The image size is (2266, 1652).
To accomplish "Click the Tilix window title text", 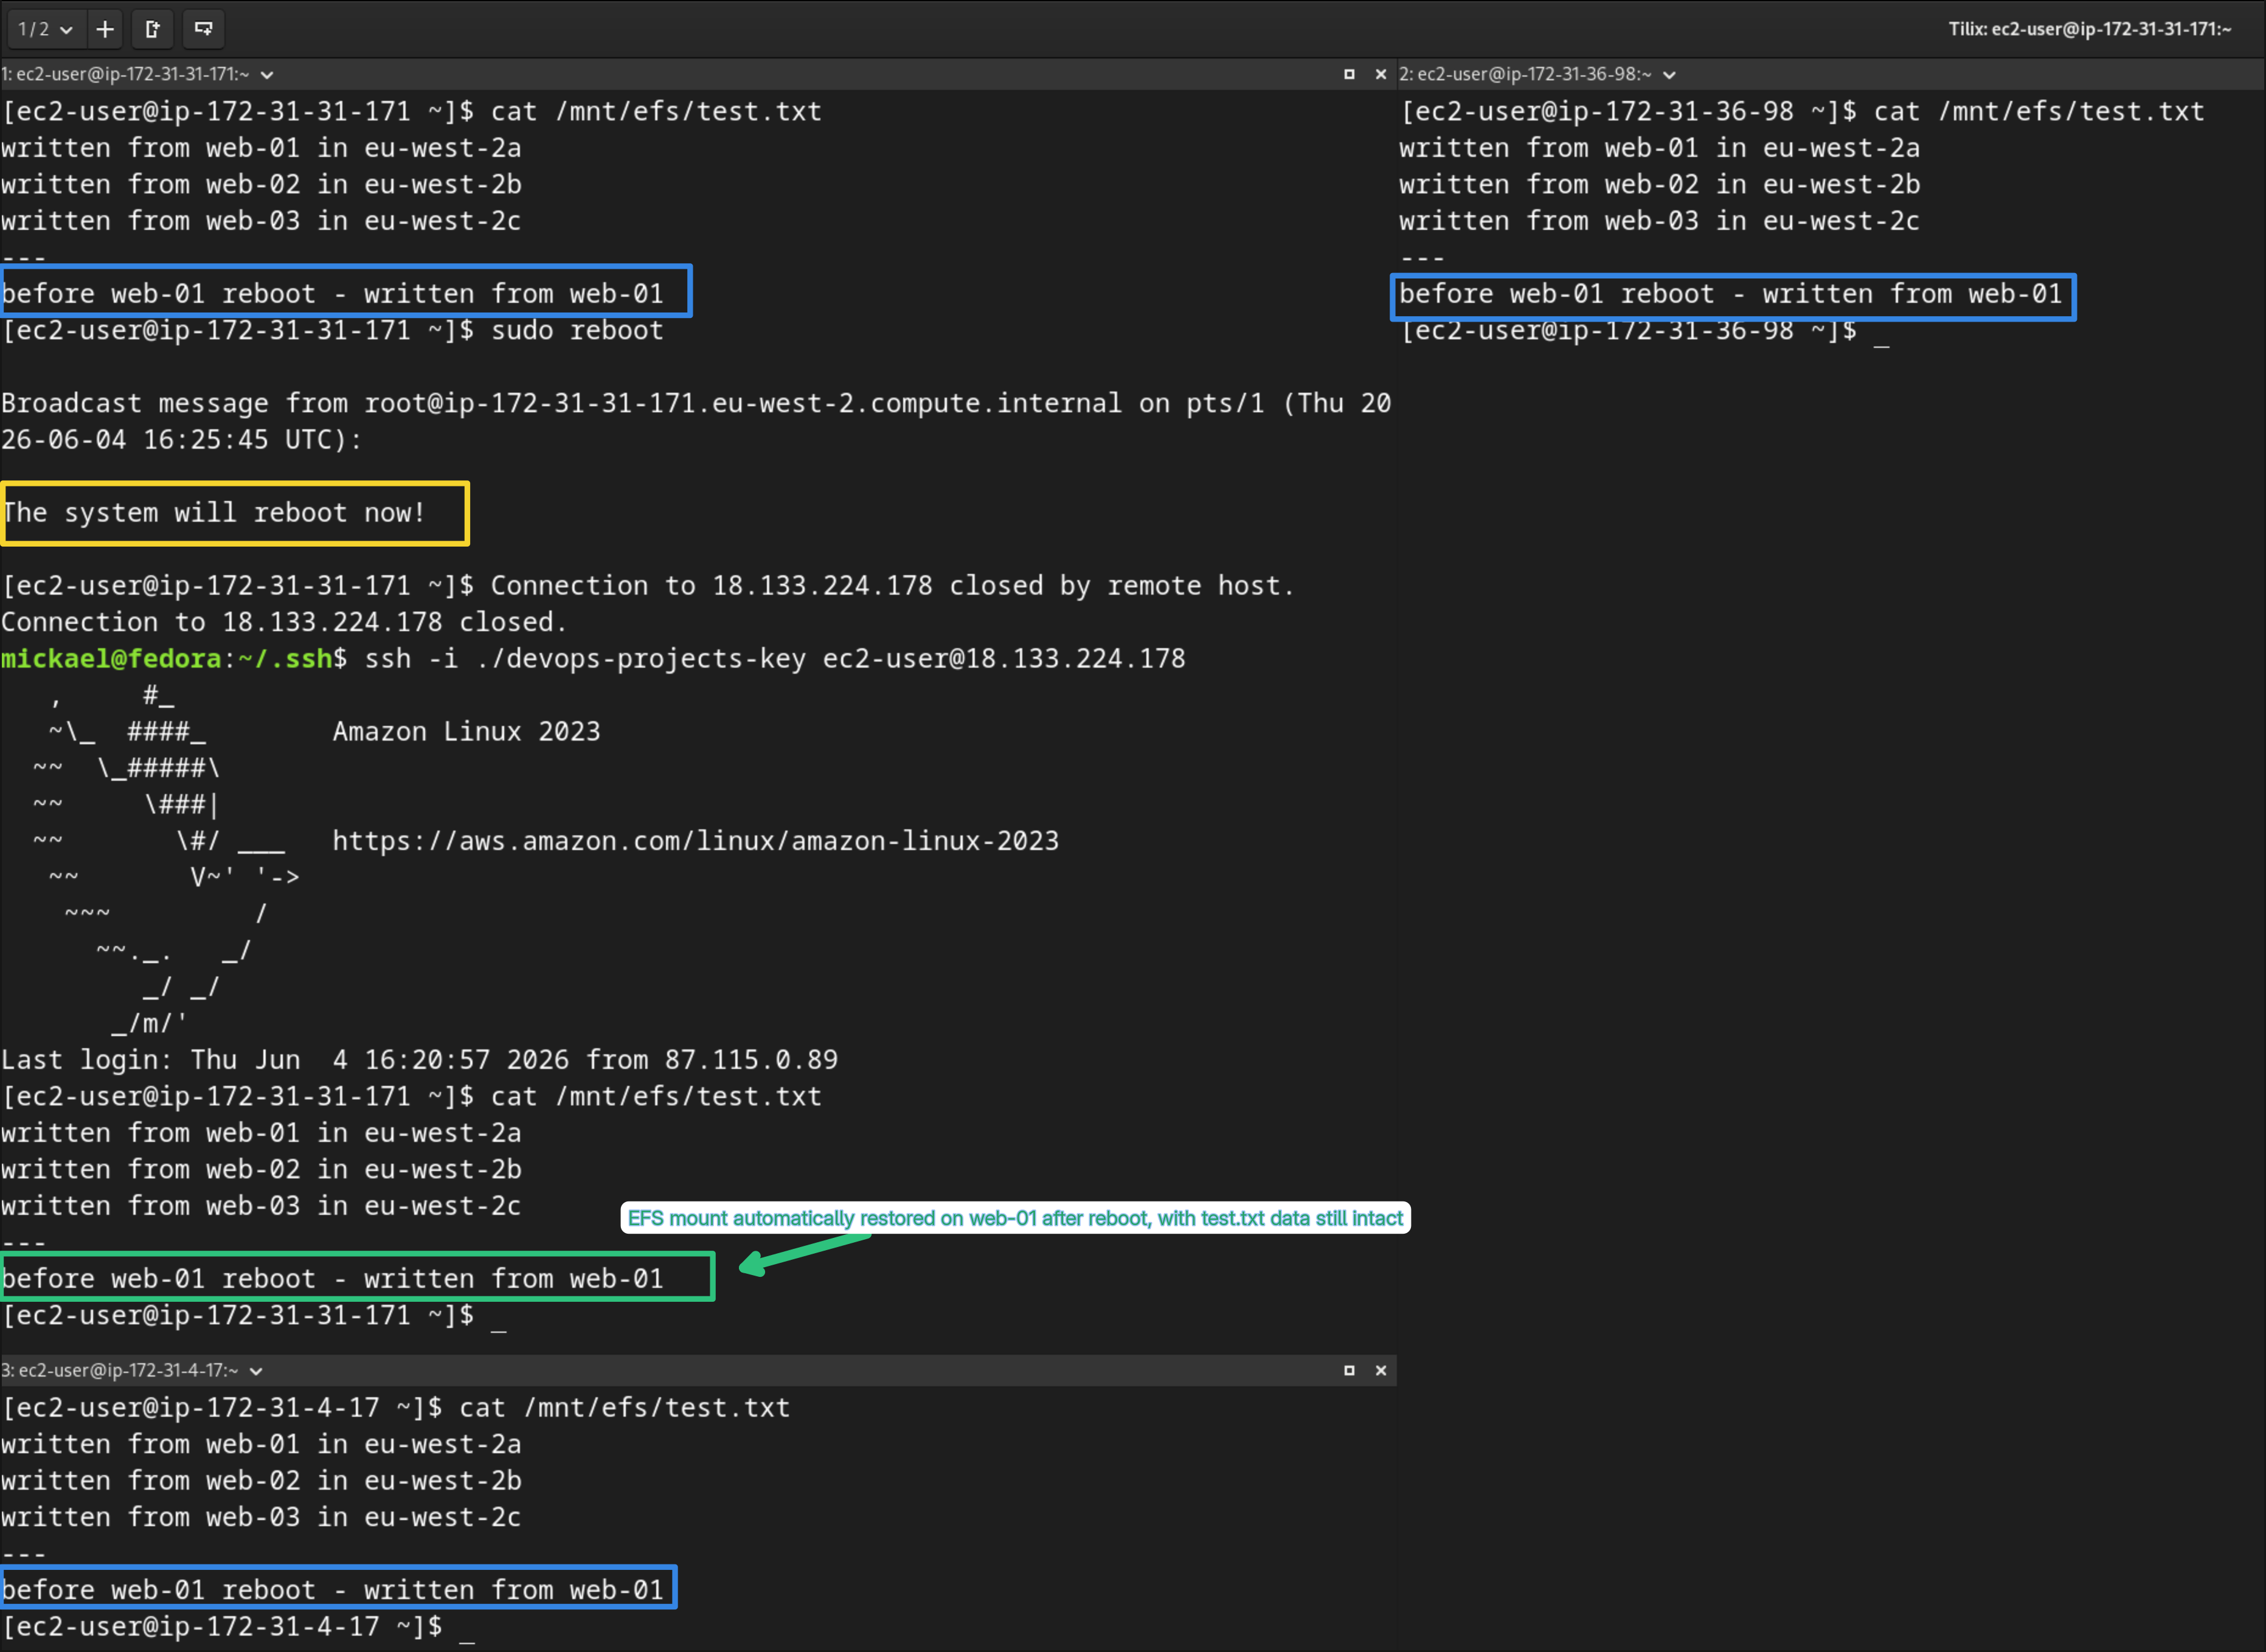I will click(x=2090, y=29).
